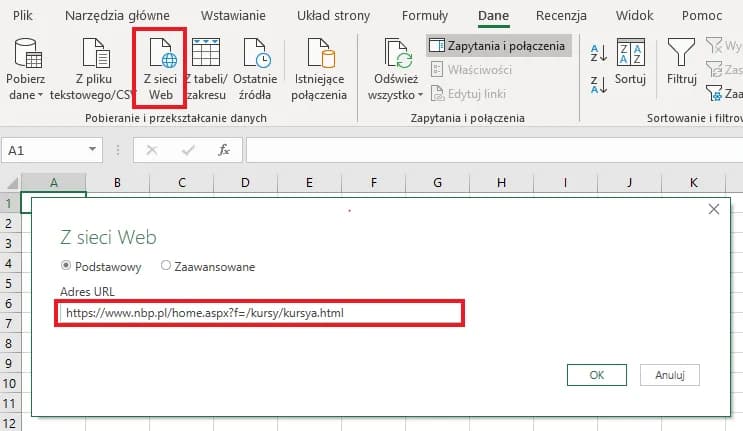743x431 pixels.
Task: Expand the Pobierz dane dropdown
Action: pyautogui.click(x=40, y=95)
